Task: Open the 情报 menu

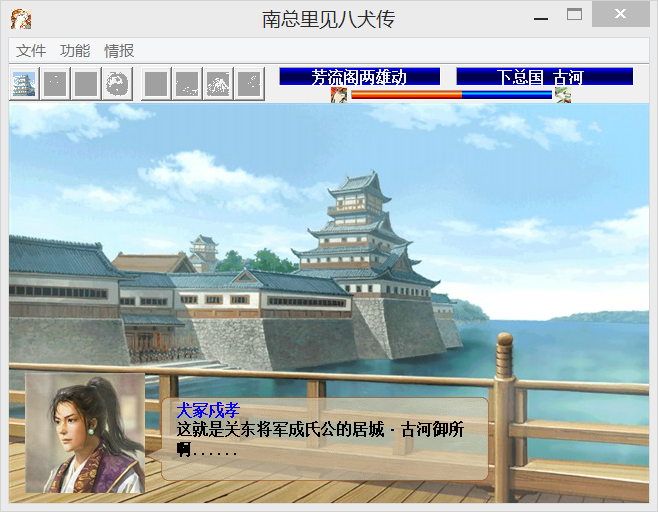Action: [x=119, y=51]
